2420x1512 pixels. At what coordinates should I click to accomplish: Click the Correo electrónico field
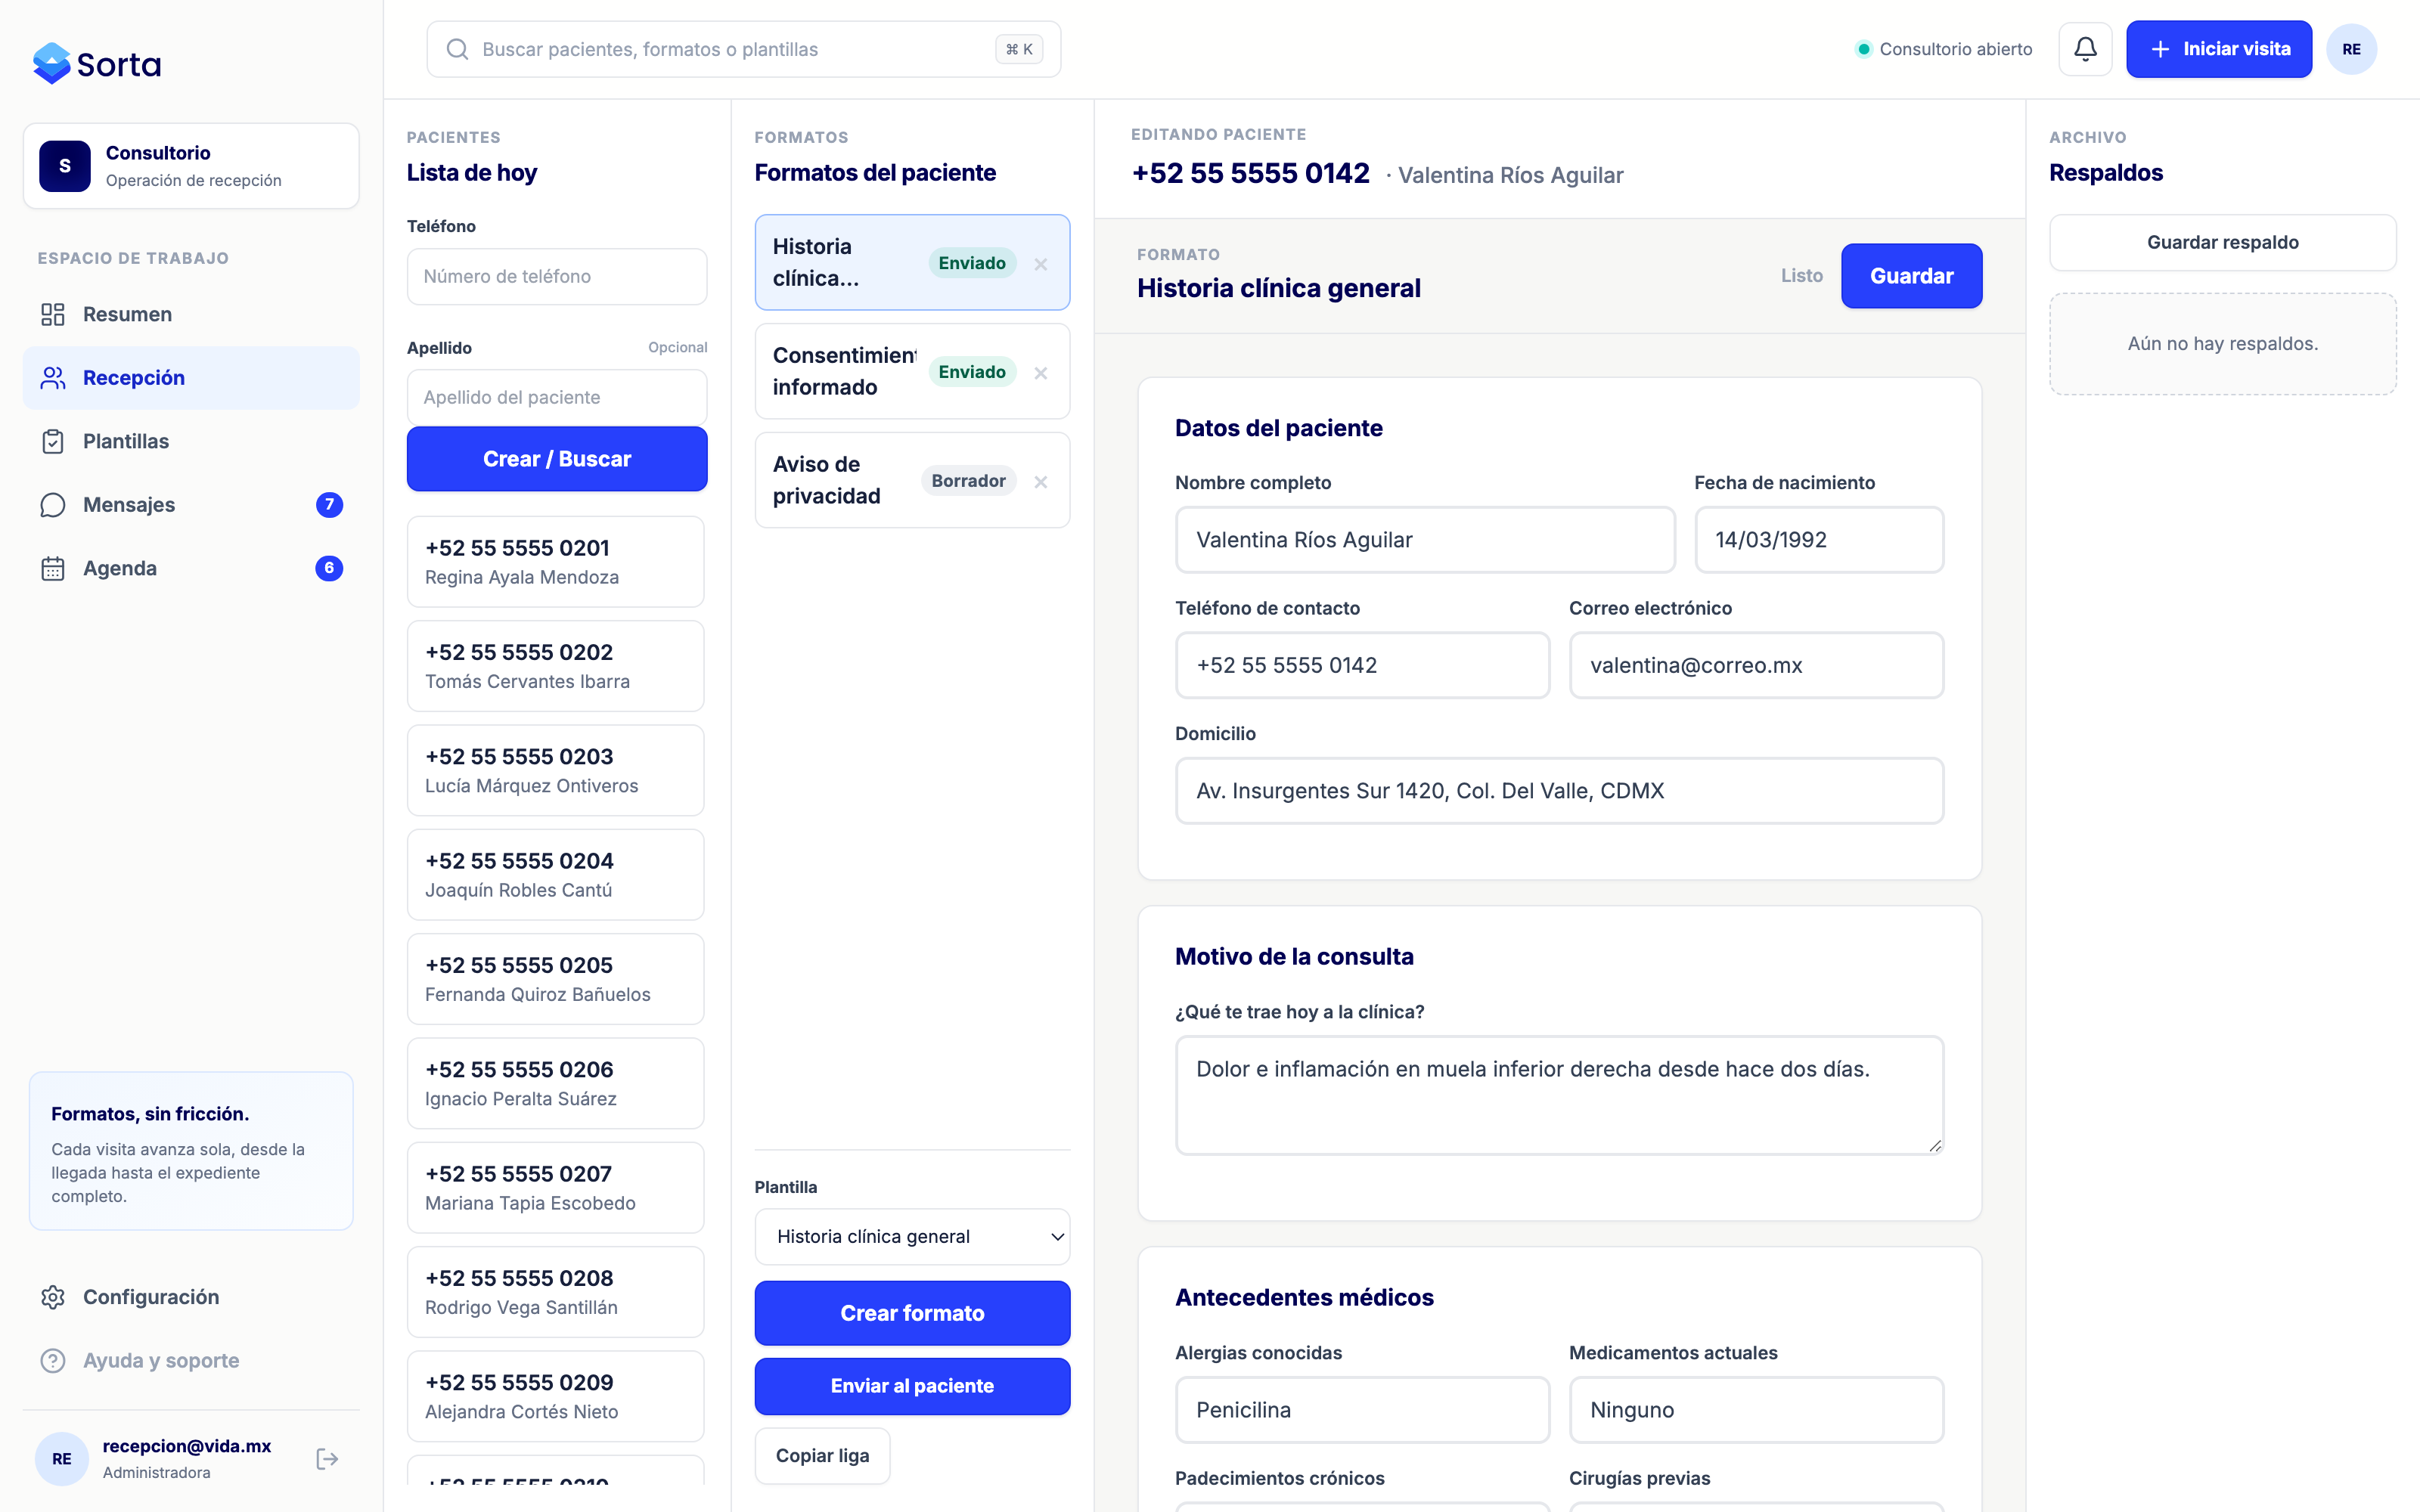pos(1756,666)
